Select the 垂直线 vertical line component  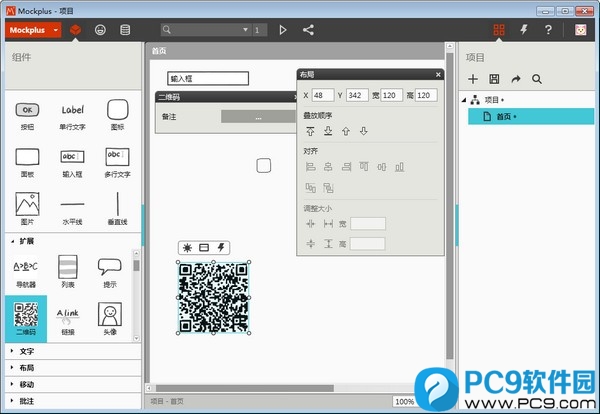[117, 209]
